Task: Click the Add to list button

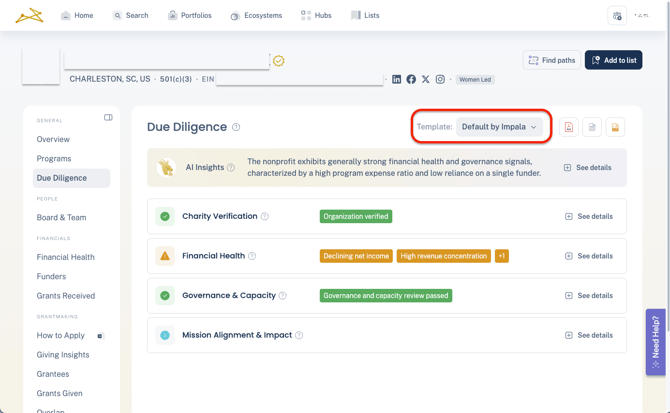Action: tap(613, 60)
